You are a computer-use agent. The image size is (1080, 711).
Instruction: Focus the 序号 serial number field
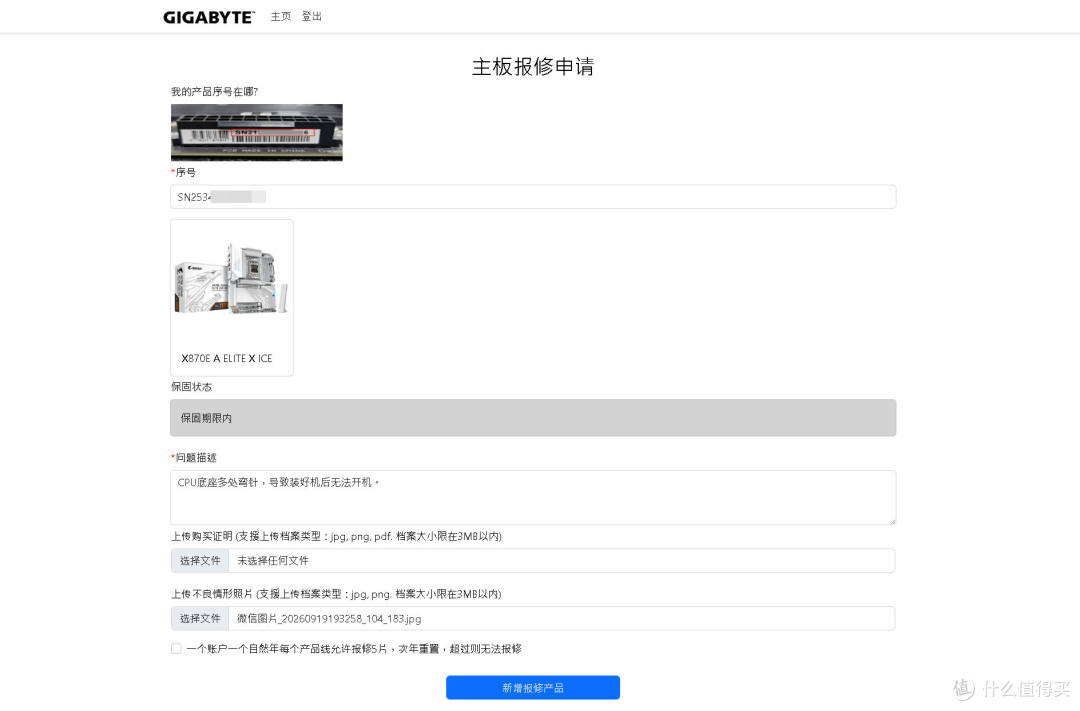533,197
